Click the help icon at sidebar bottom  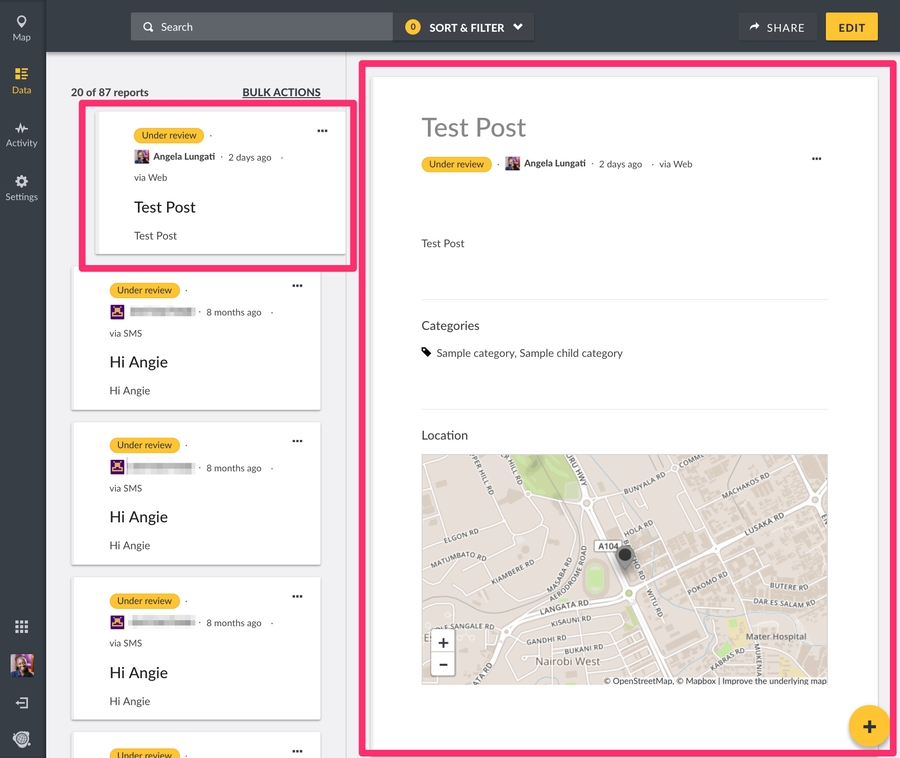(x=21, y=739)
